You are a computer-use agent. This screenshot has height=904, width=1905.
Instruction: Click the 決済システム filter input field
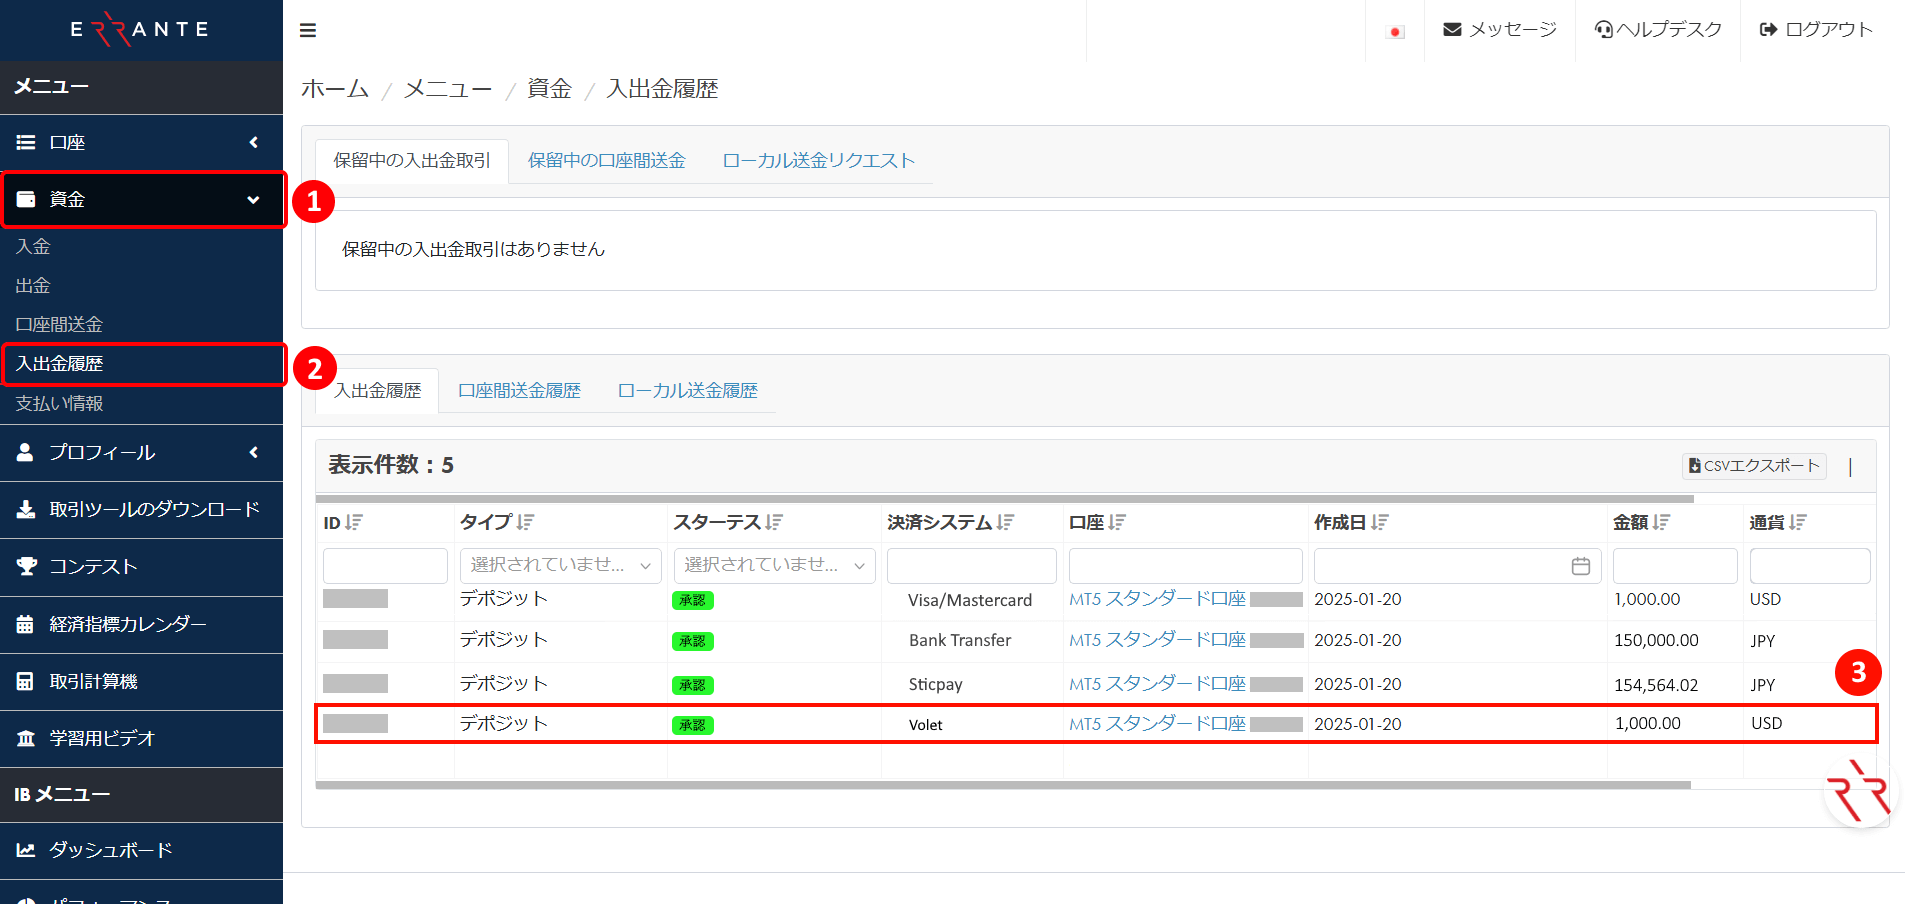971,566
